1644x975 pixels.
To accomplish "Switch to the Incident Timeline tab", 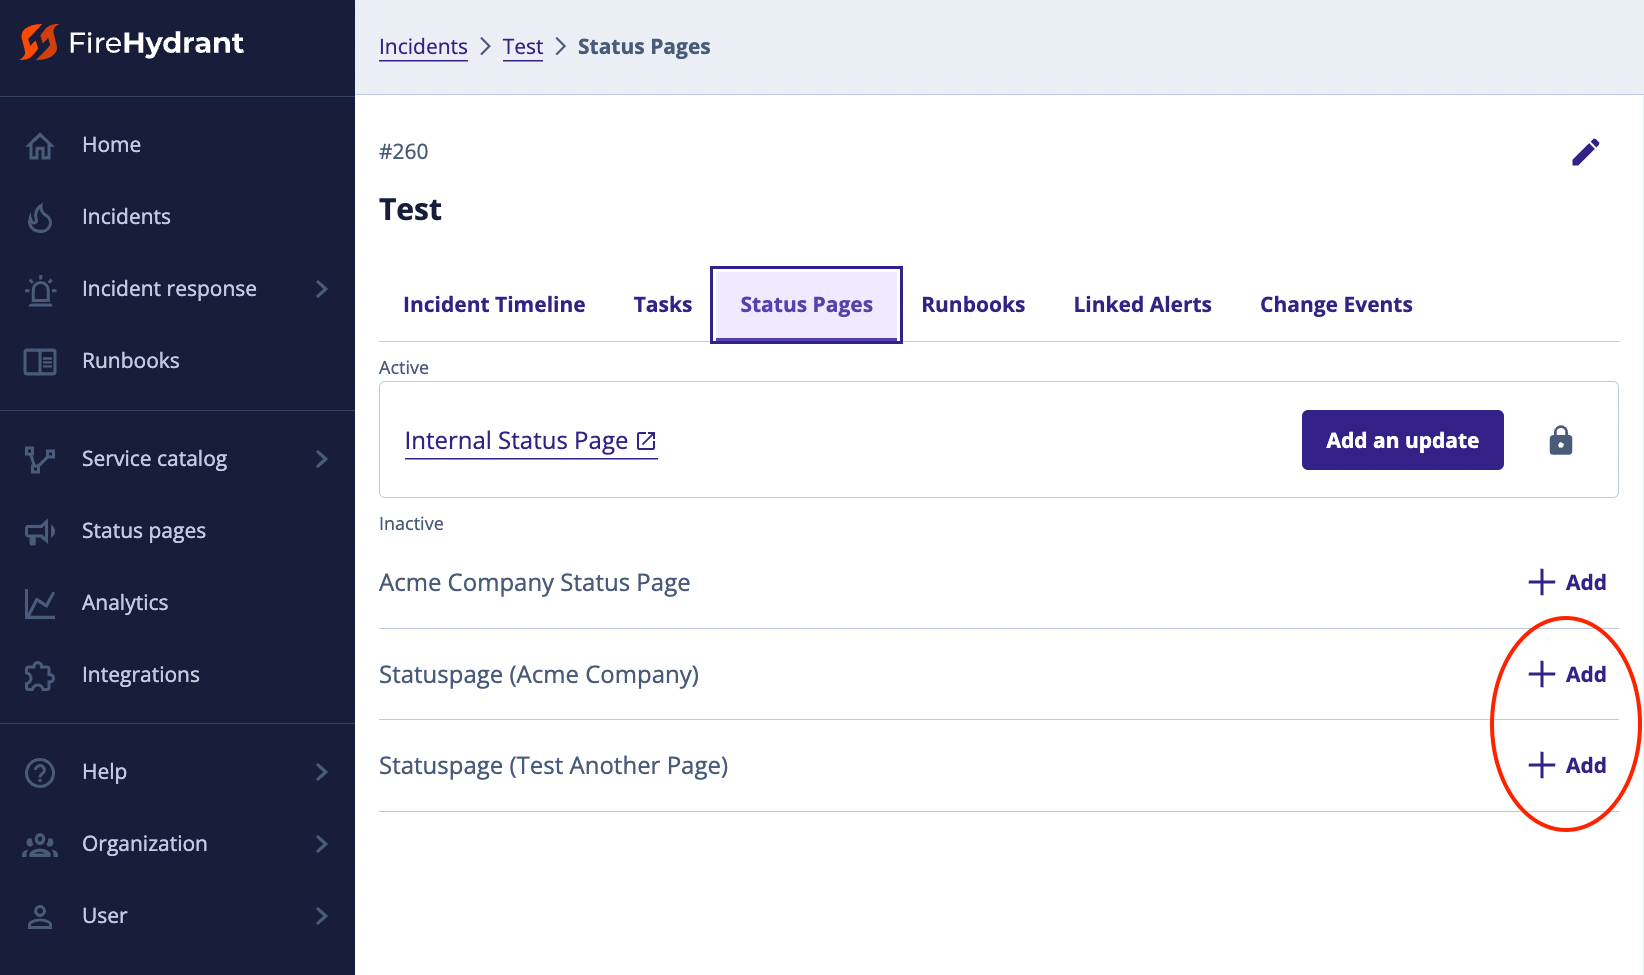I will tap(494, 305).
